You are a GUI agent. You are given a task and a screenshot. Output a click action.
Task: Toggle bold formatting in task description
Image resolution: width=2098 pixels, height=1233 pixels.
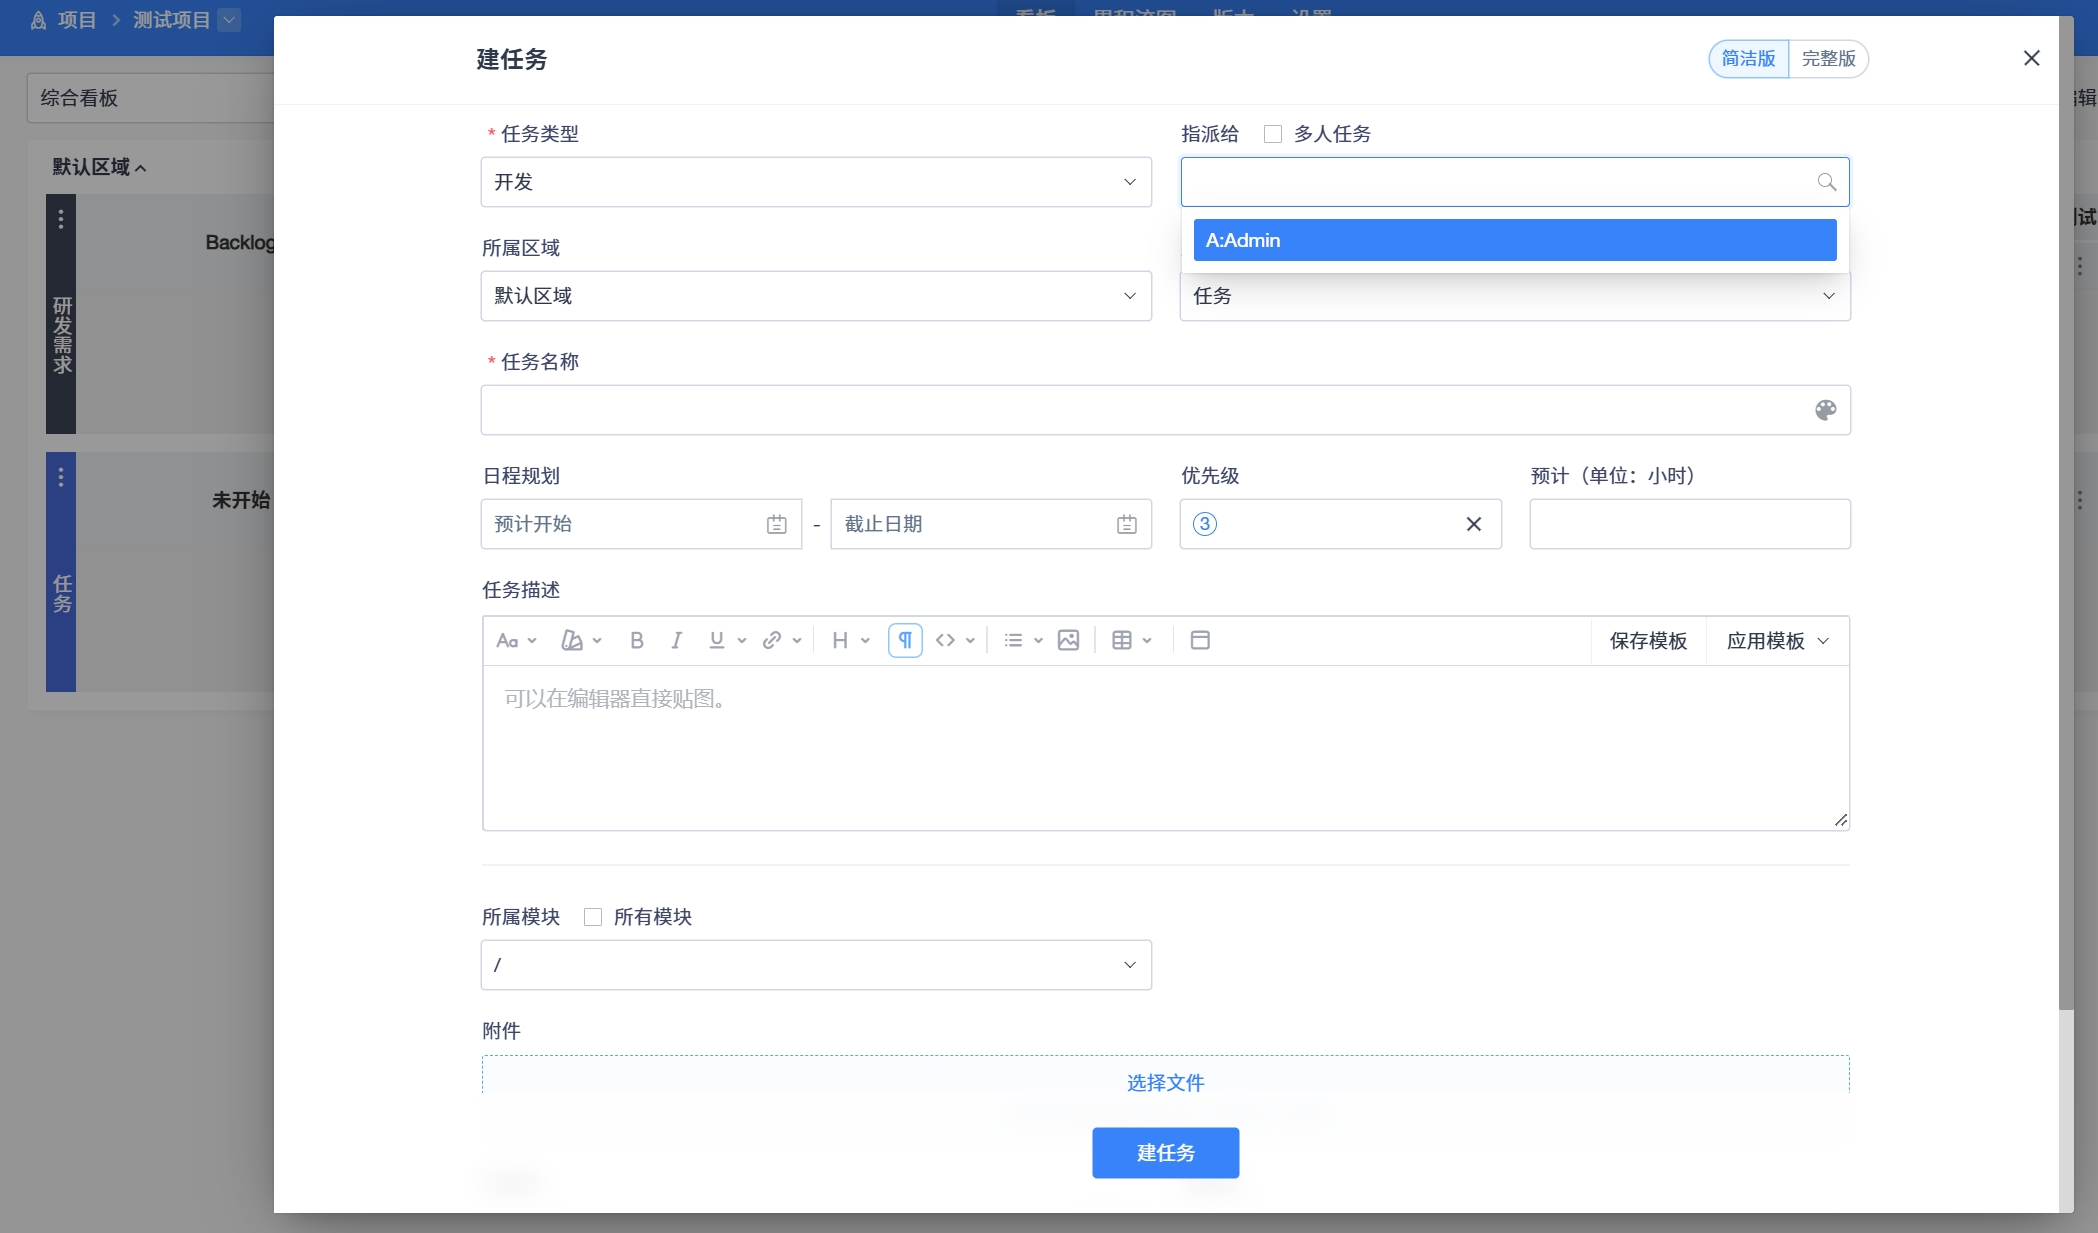(636, 640)
